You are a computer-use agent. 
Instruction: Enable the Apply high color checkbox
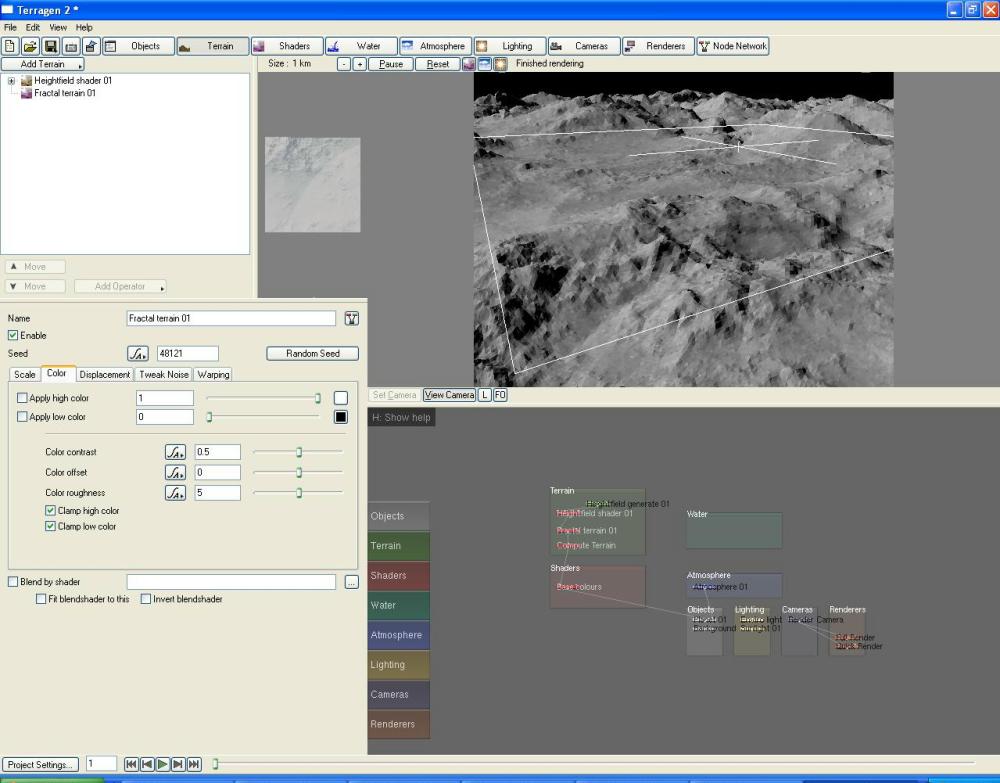[x=23, y=398]
